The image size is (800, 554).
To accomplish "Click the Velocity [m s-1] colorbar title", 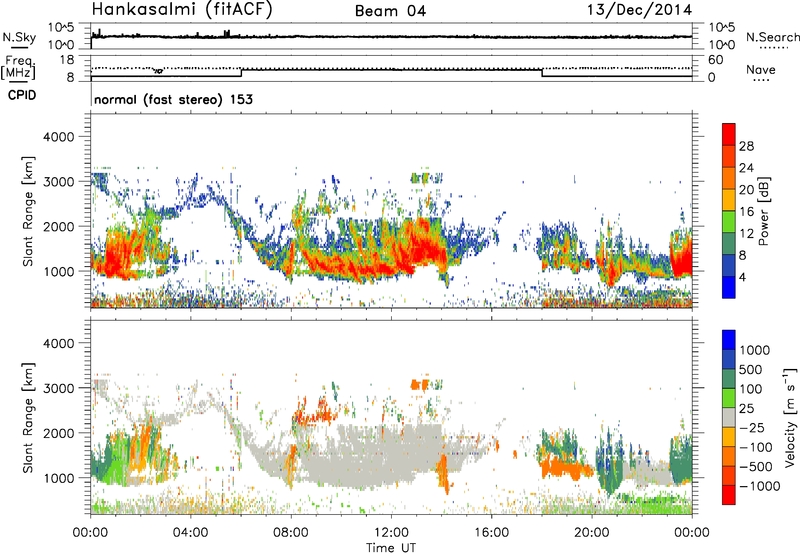I will pyautogui.click(x=790, y=417).
